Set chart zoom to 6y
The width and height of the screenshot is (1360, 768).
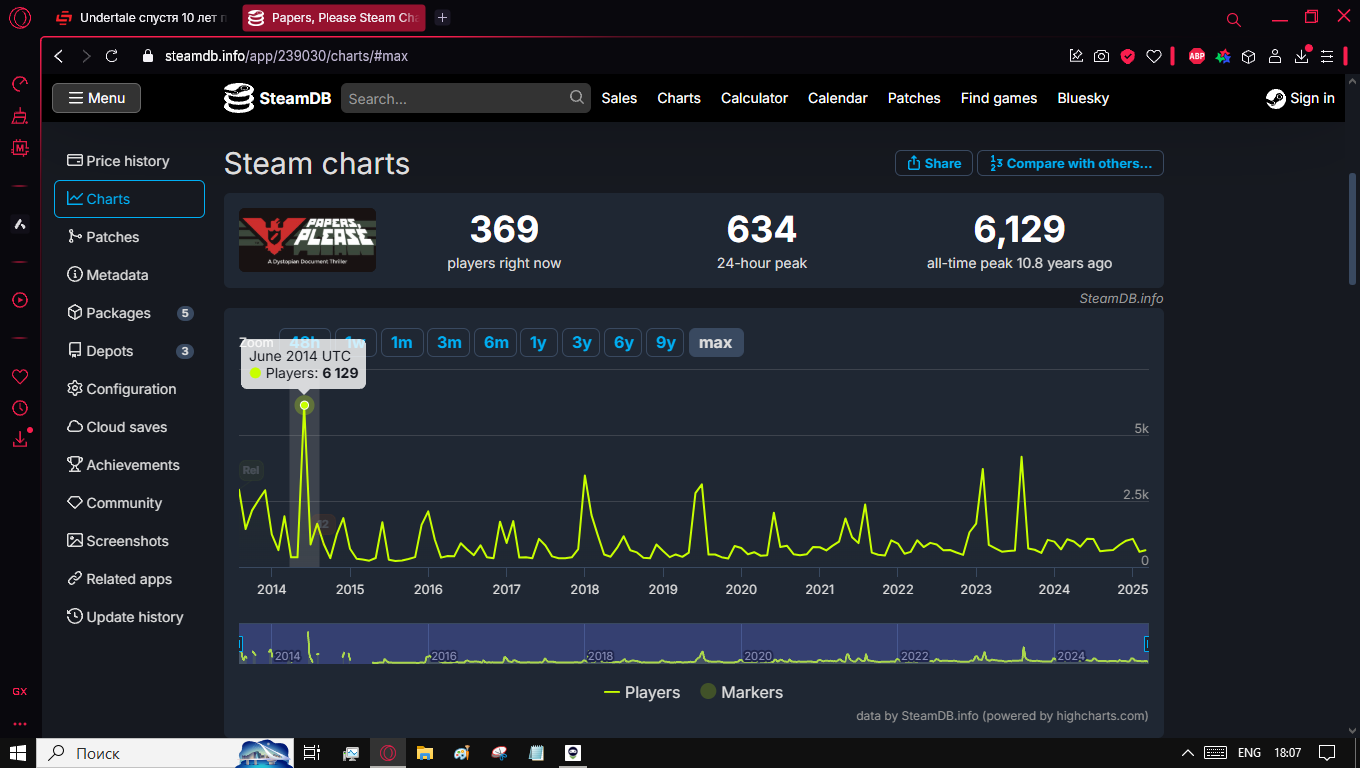pos(624,343)
